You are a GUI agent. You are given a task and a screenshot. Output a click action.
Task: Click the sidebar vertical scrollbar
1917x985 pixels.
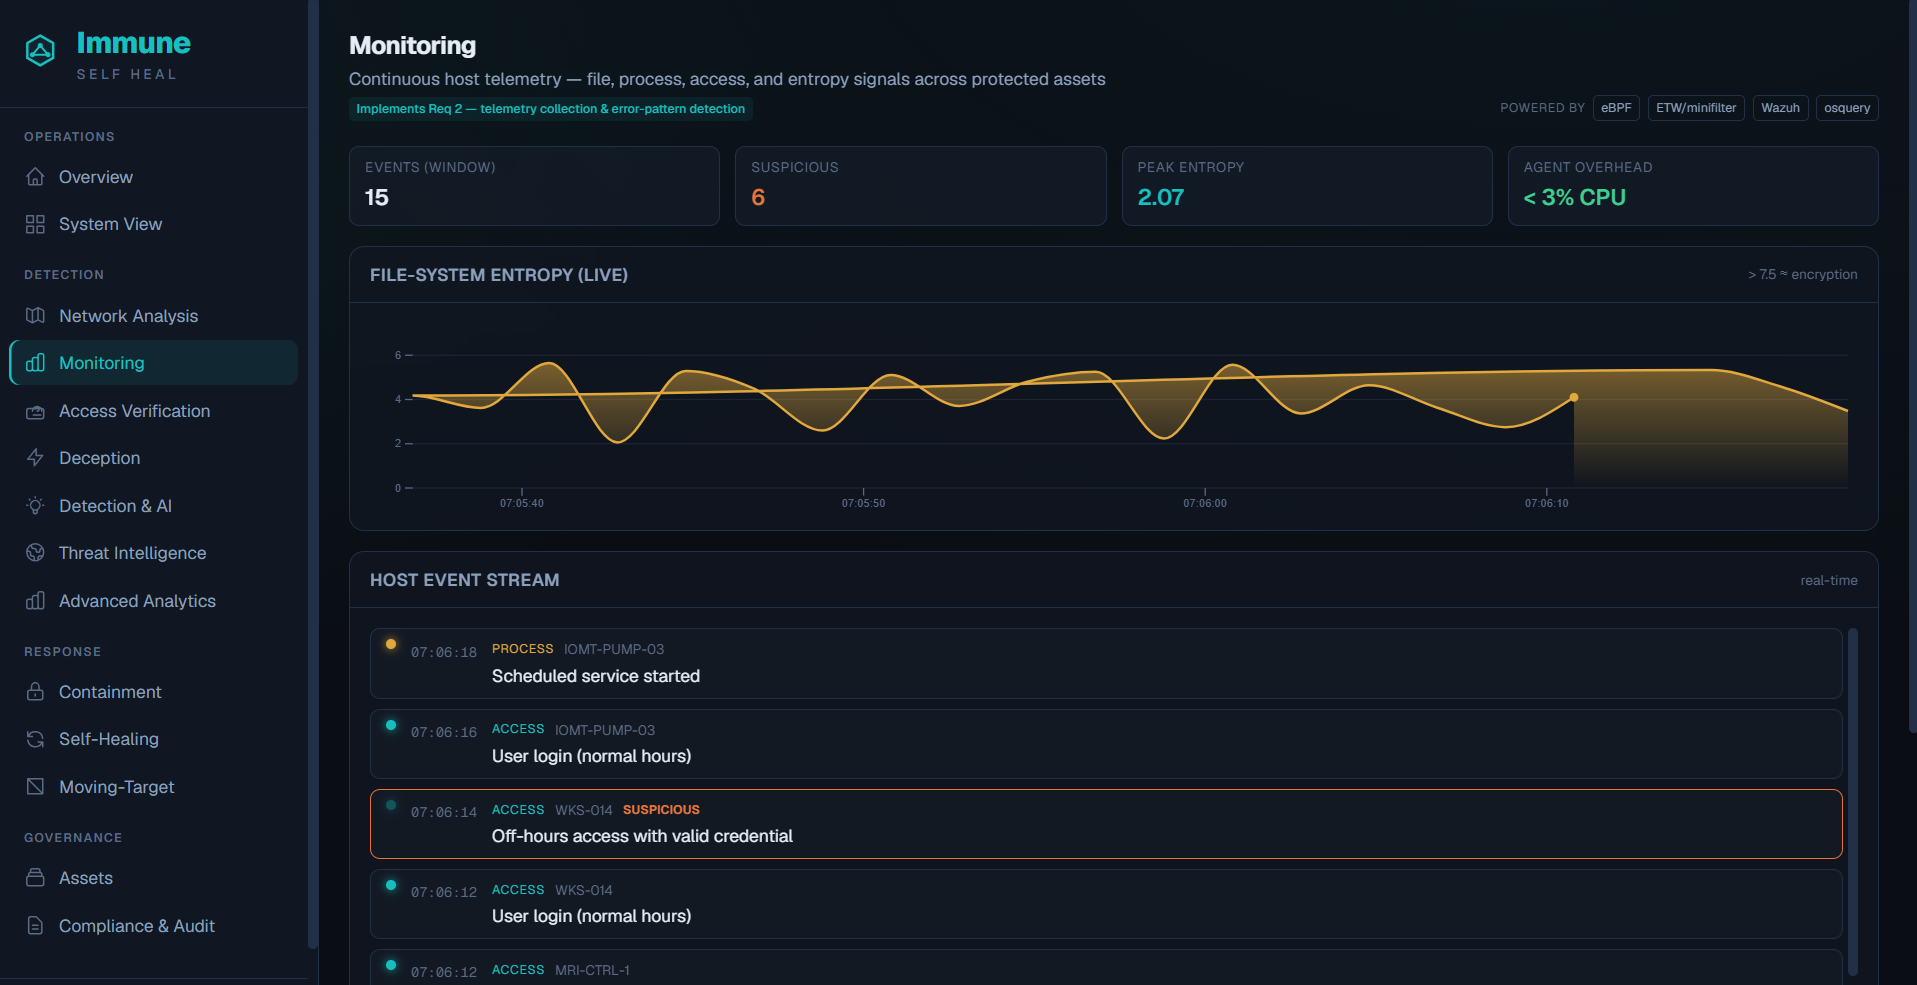313,474
